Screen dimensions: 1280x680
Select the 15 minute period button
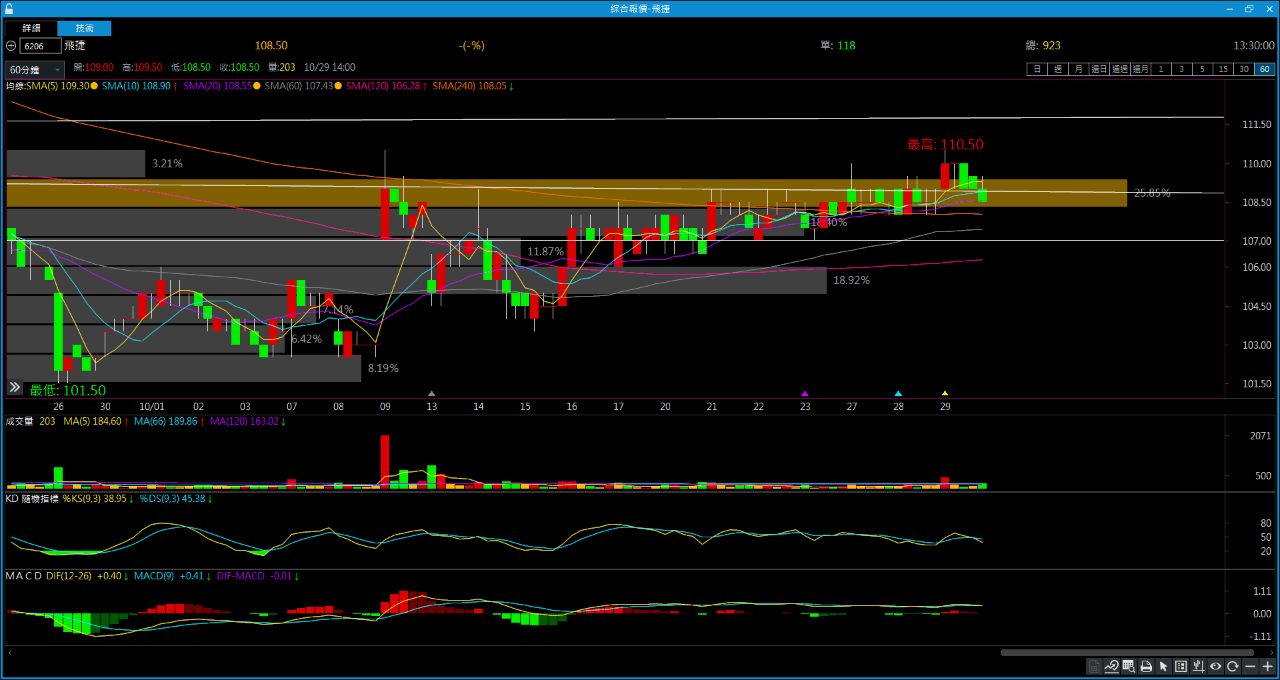click(1222, 69)
